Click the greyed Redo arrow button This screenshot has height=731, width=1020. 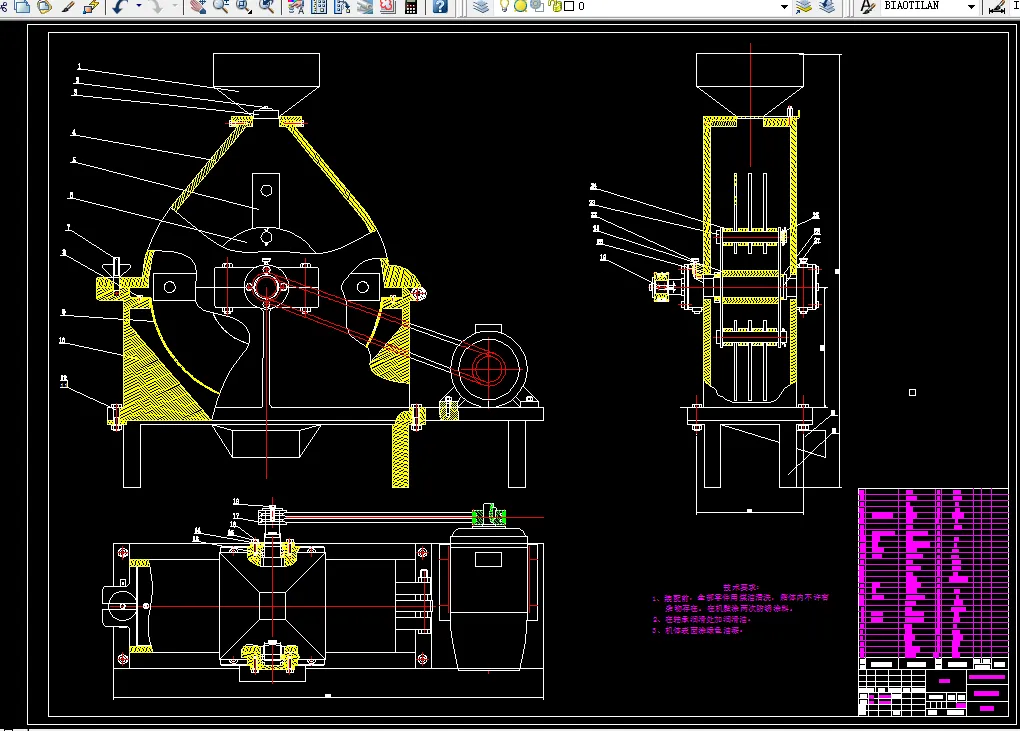156,7
